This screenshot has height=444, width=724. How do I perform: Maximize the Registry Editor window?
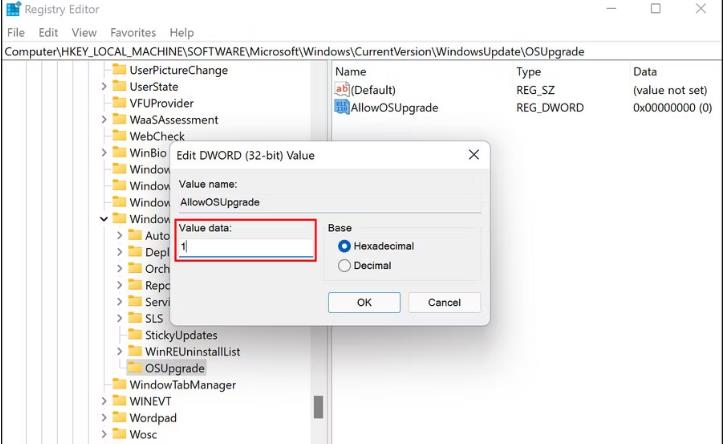656,9
